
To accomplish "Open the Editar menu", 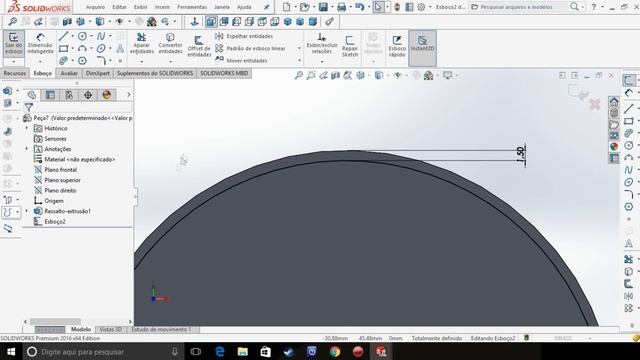I will pyautogui.click(x=119, y=7).
